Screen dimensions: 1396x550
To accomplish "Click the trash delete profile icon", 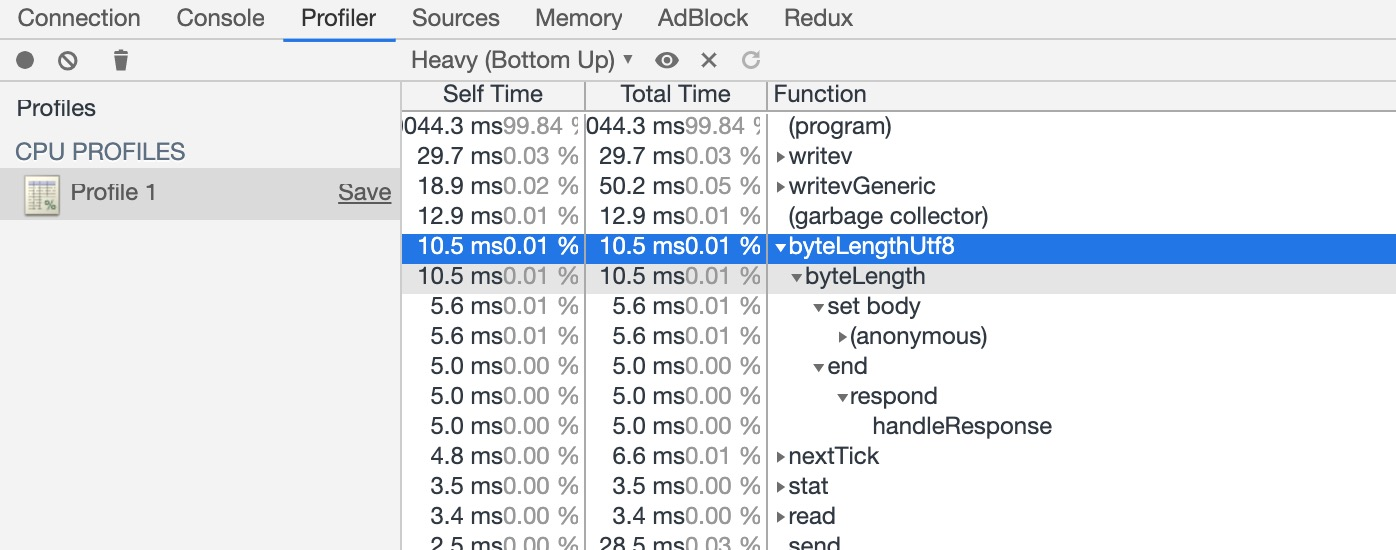I will (121, 61).
